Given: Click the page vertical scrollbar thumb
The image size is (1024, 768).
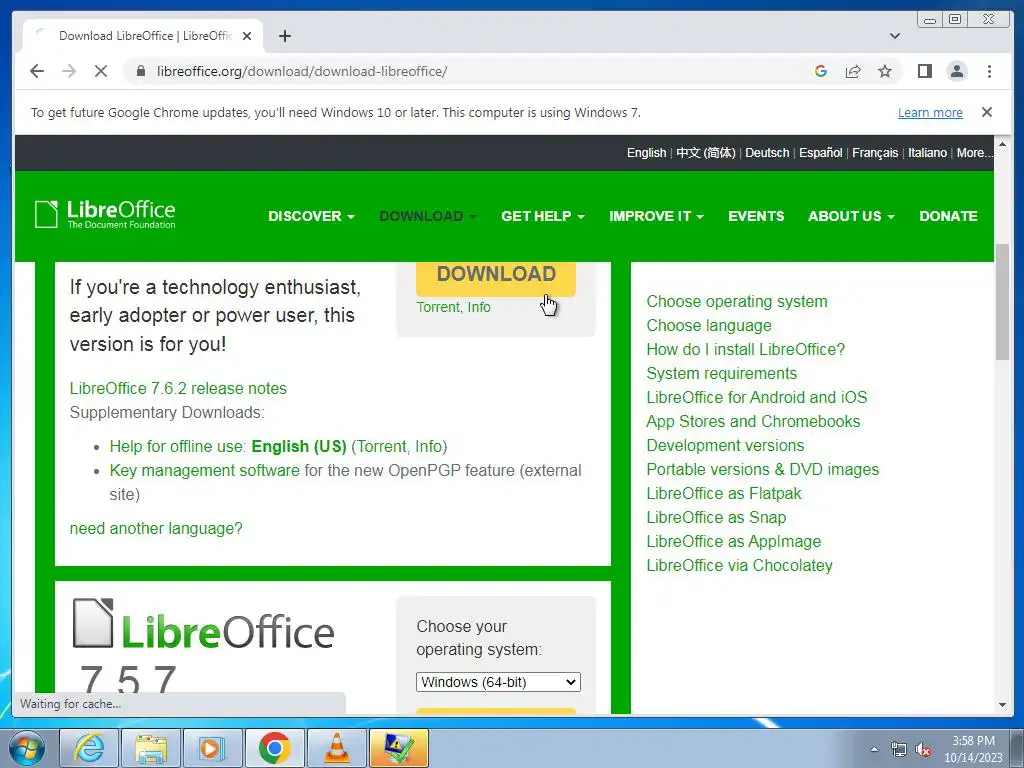Looking at the screenshot, I should [x=1002, y=302].
